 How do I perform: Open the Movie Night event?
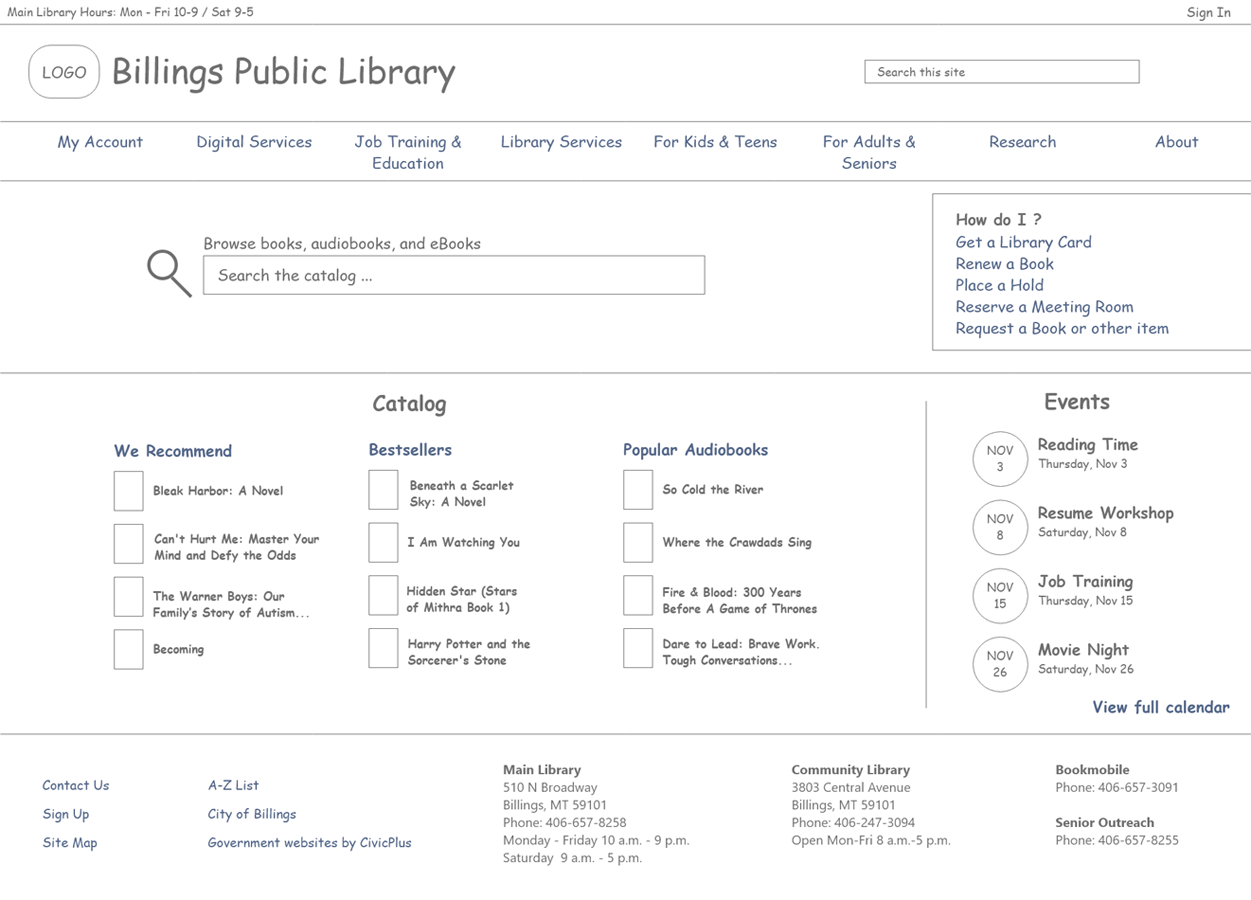click(1083, 650)
